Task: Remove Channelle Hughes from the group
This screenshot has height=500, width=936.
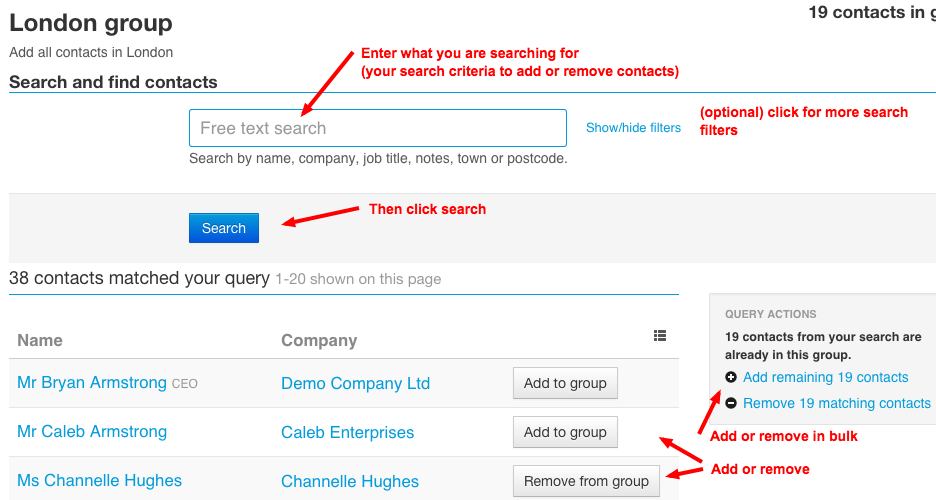Action: pos(586,481)
